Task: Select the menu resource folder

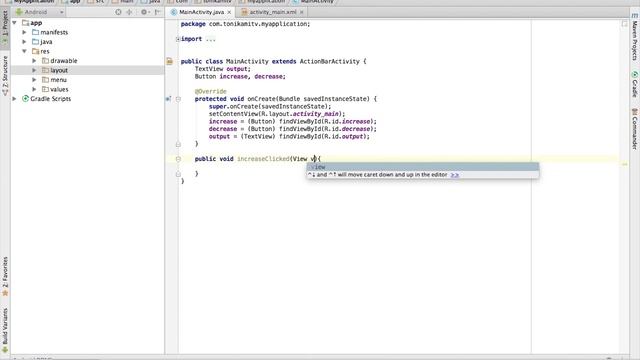Action: (x=87, y=80)
